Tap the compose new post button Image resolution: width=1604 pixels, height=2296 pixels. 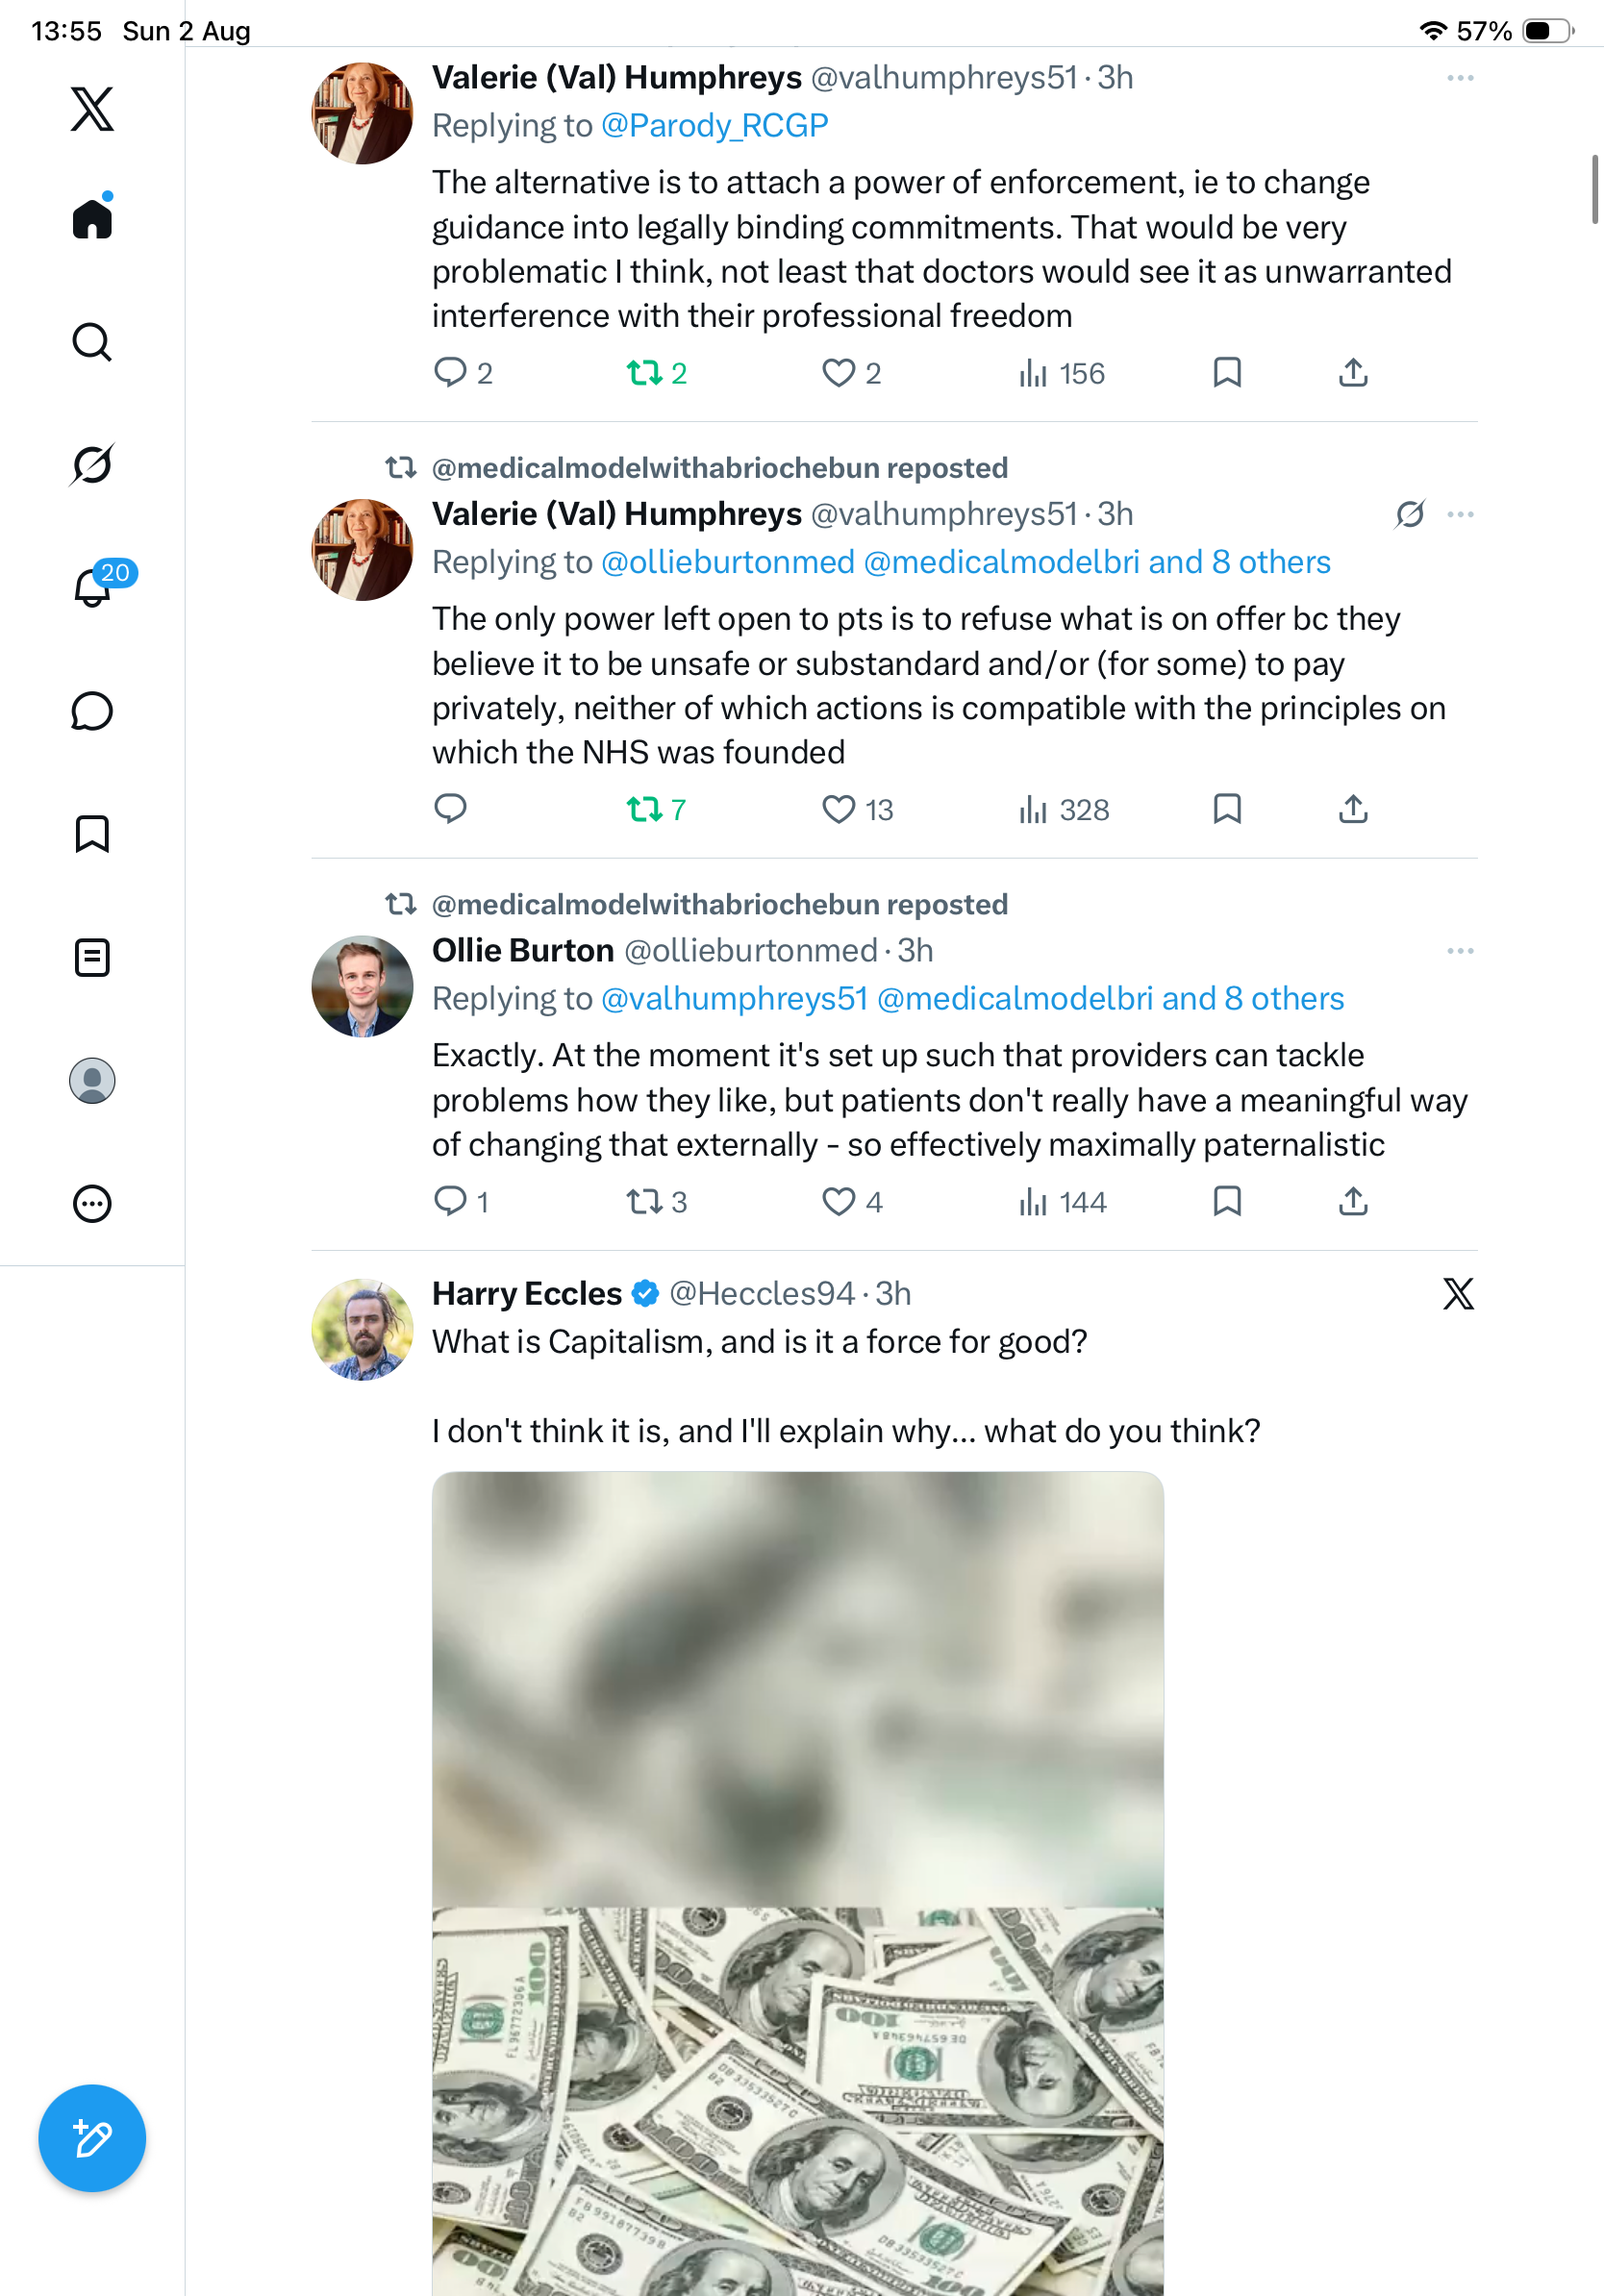point(92,2138)
